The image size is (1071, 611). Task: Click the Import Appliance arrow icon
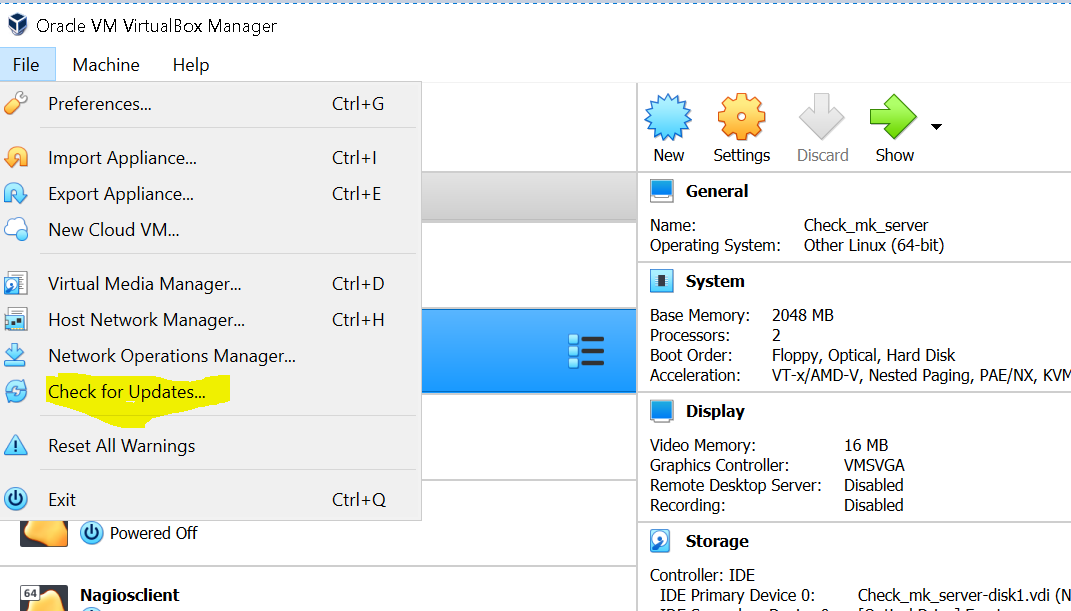[17, 158]
